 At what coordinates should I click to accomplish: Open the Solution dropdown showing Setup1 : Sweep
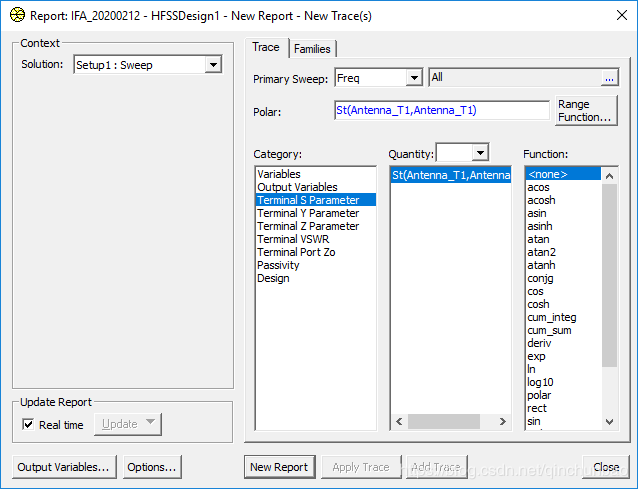(213, 65)
